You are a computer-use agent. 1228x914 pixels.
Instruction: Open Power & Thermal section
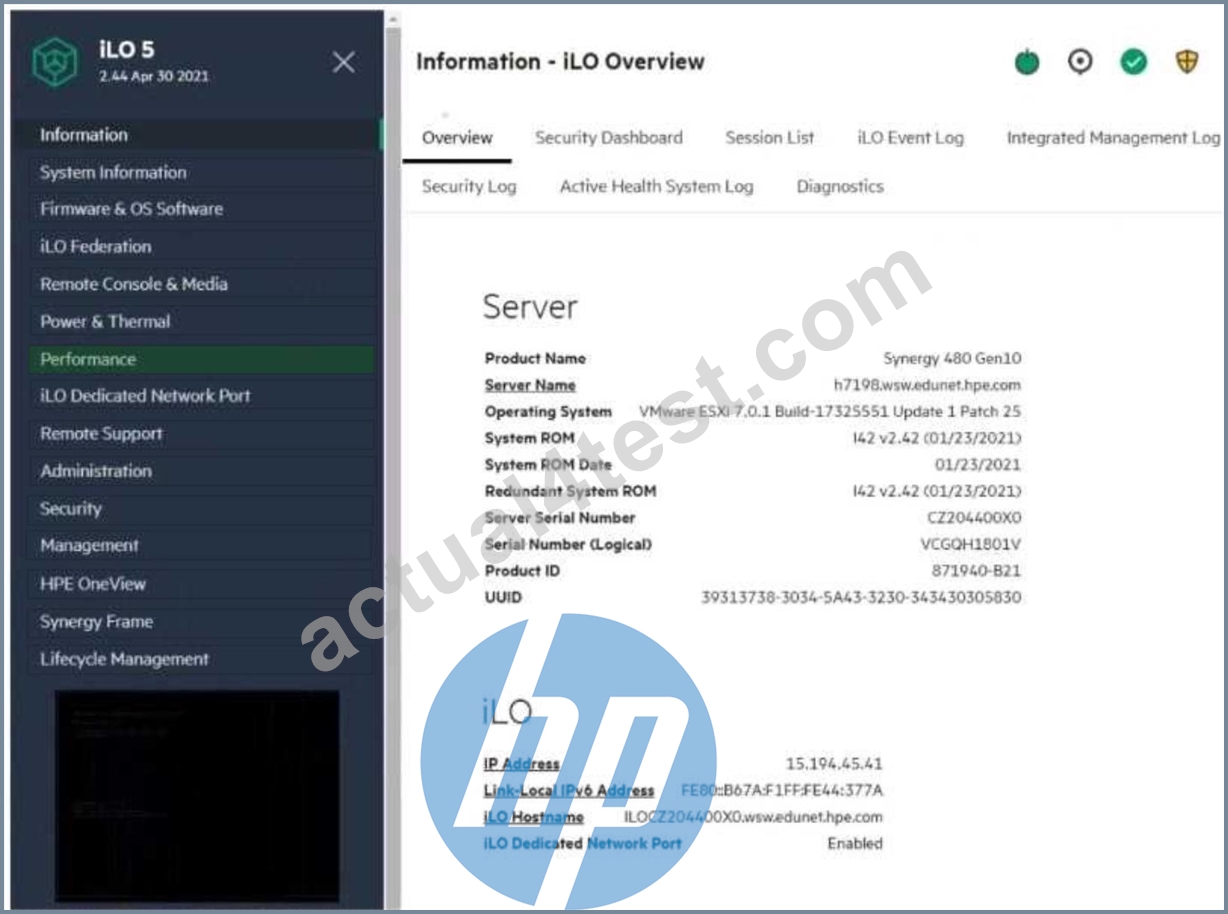203,321
